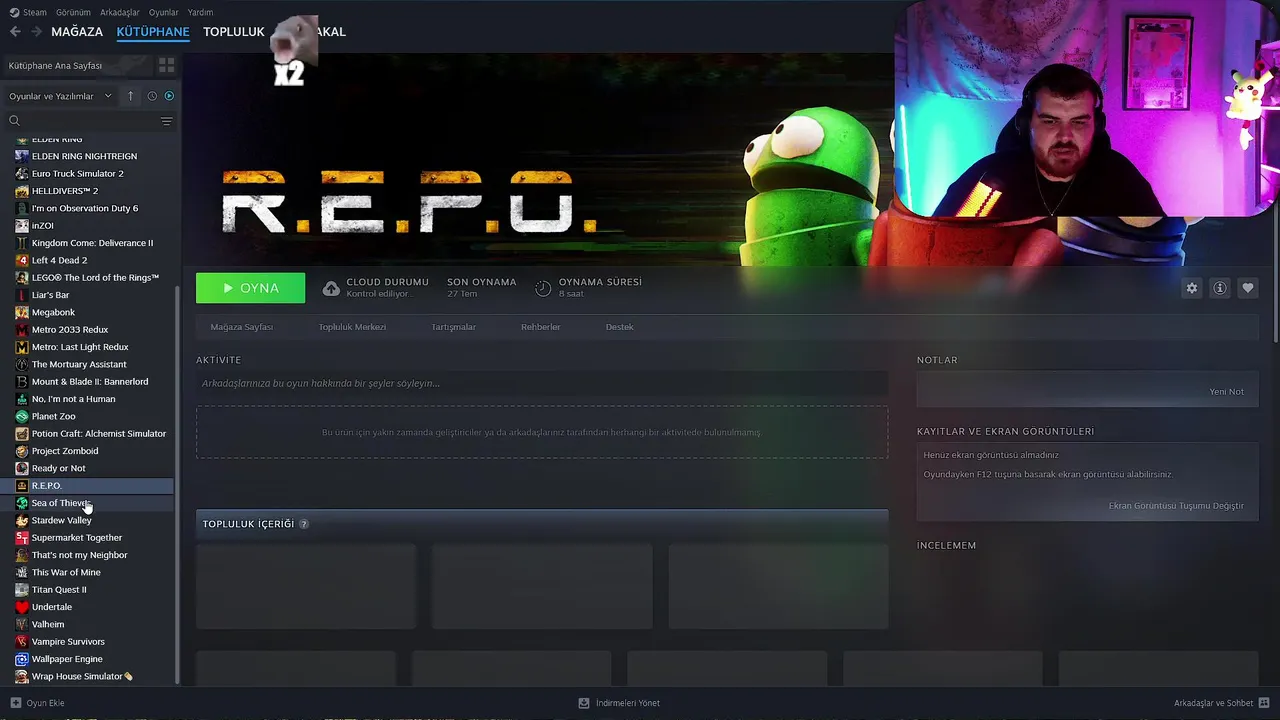1280x720 pixels.
Task: Open the Oyunlar menu
Action: point(164,12)
